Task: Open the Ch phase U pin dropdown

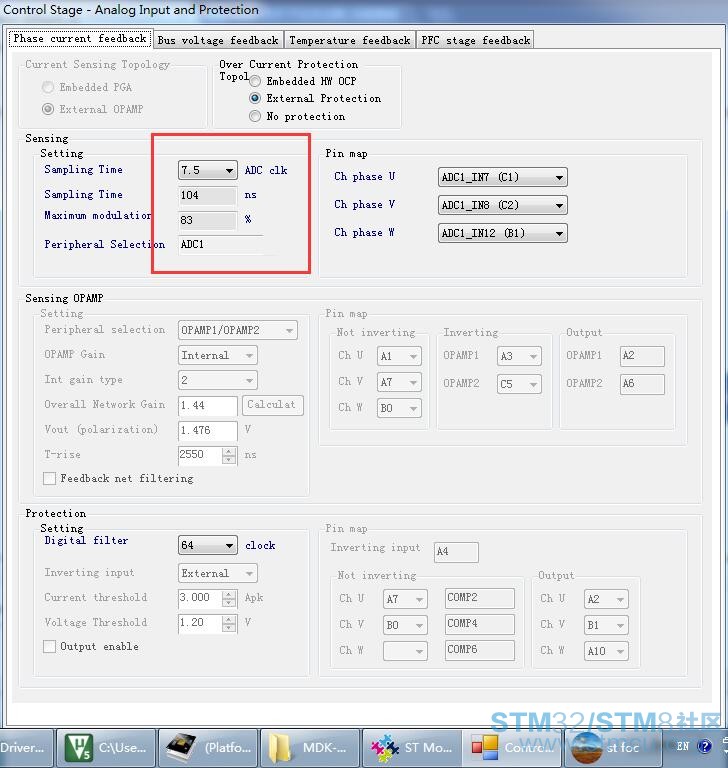Action: pos(503,177)
